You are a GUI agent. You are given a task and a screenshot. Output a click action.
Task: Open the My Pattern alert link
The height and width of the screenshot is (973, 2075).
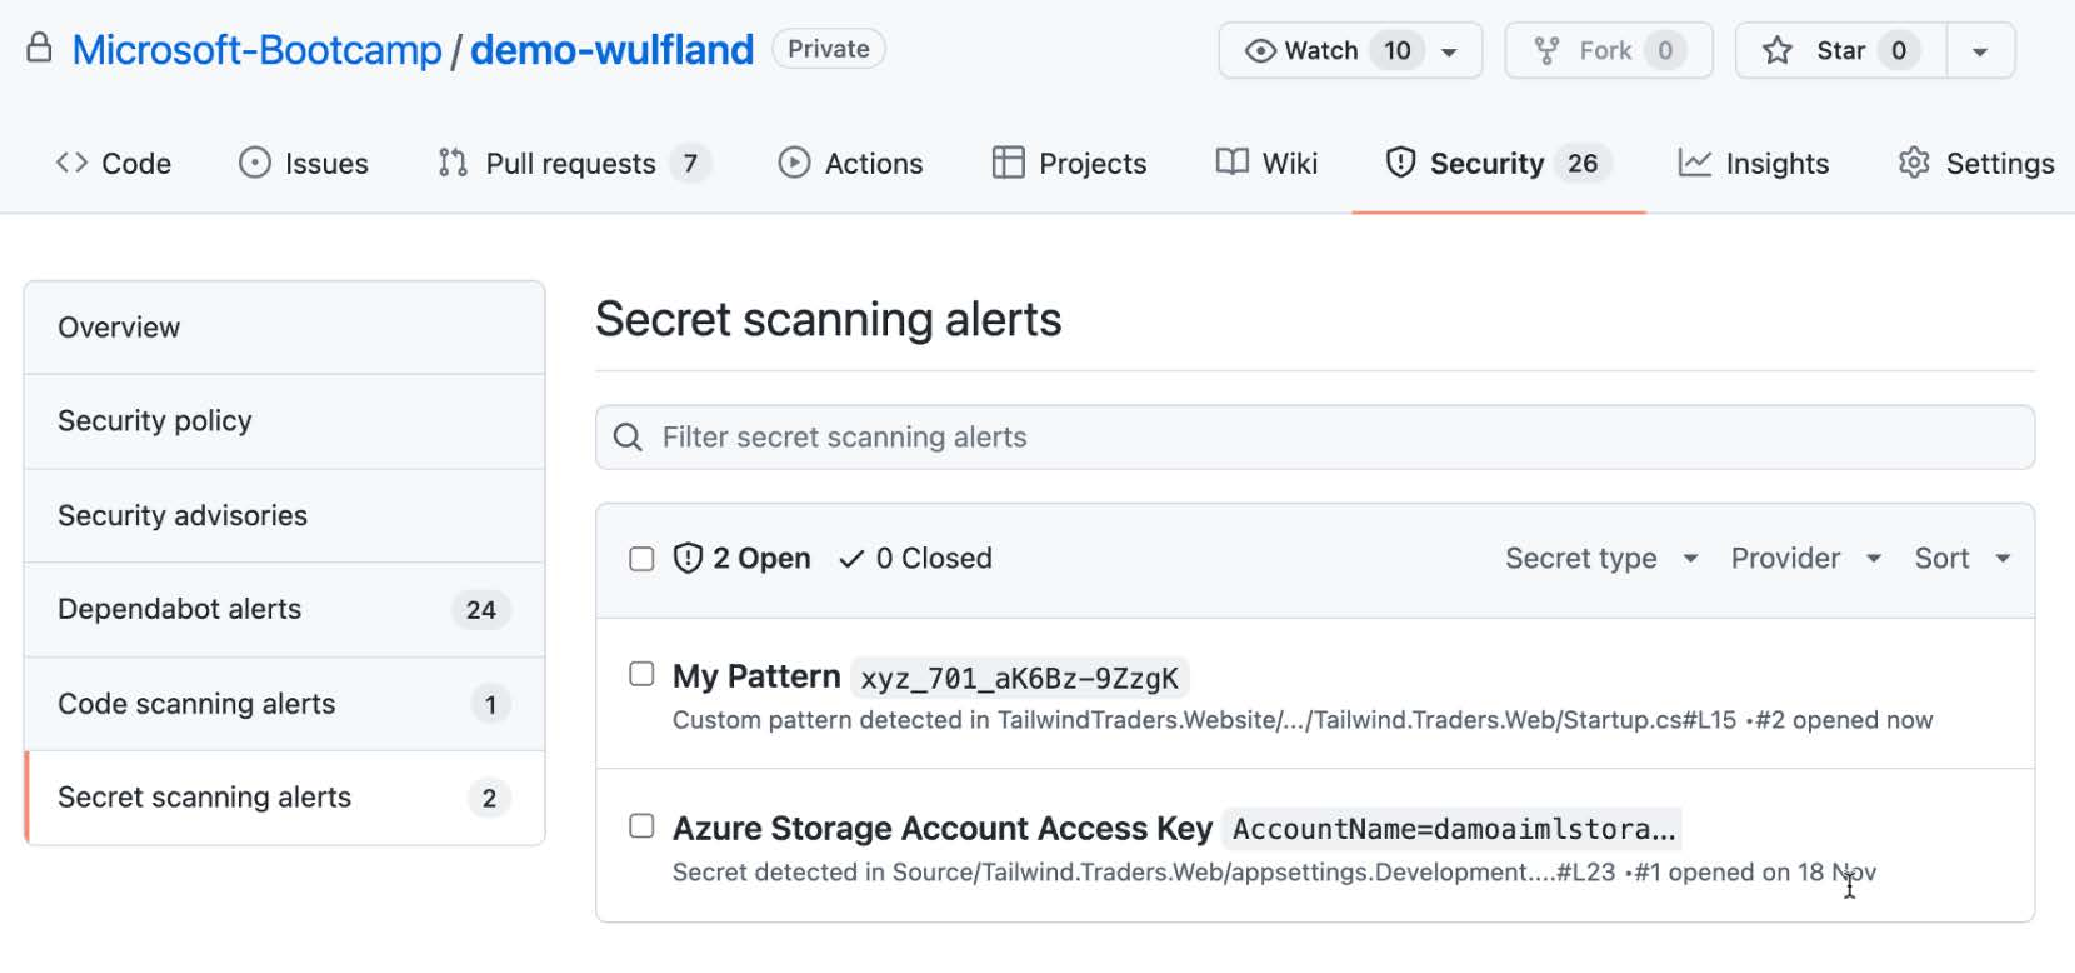756,677
